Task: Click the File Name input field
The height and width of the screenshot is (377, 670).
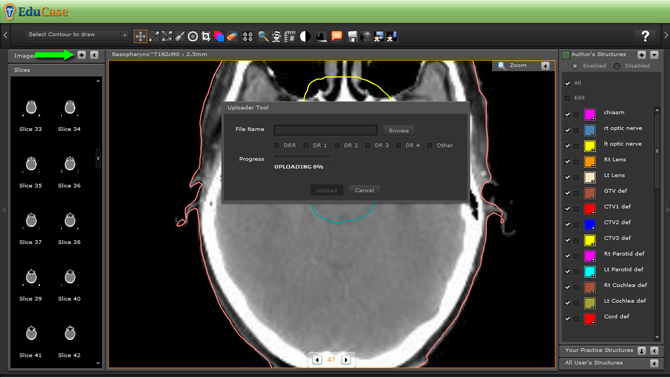Action: pos(326,130)
